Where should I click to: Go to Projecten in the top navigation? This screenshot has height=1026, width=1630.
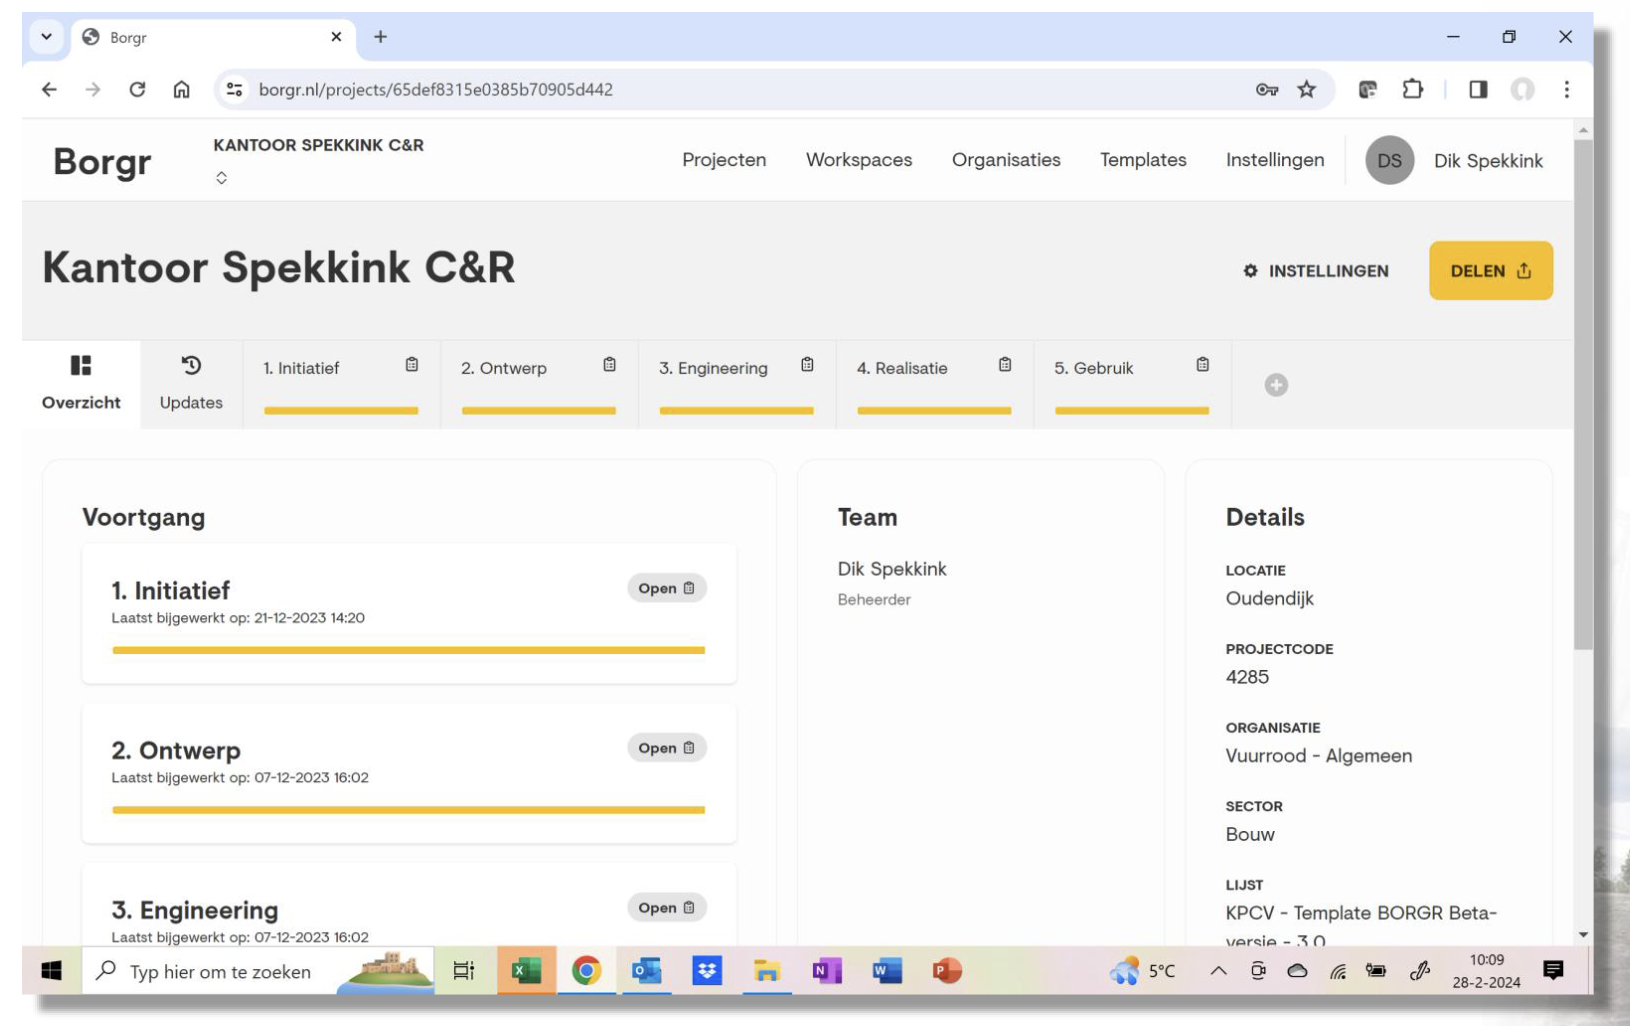click(x=724, y=160)
